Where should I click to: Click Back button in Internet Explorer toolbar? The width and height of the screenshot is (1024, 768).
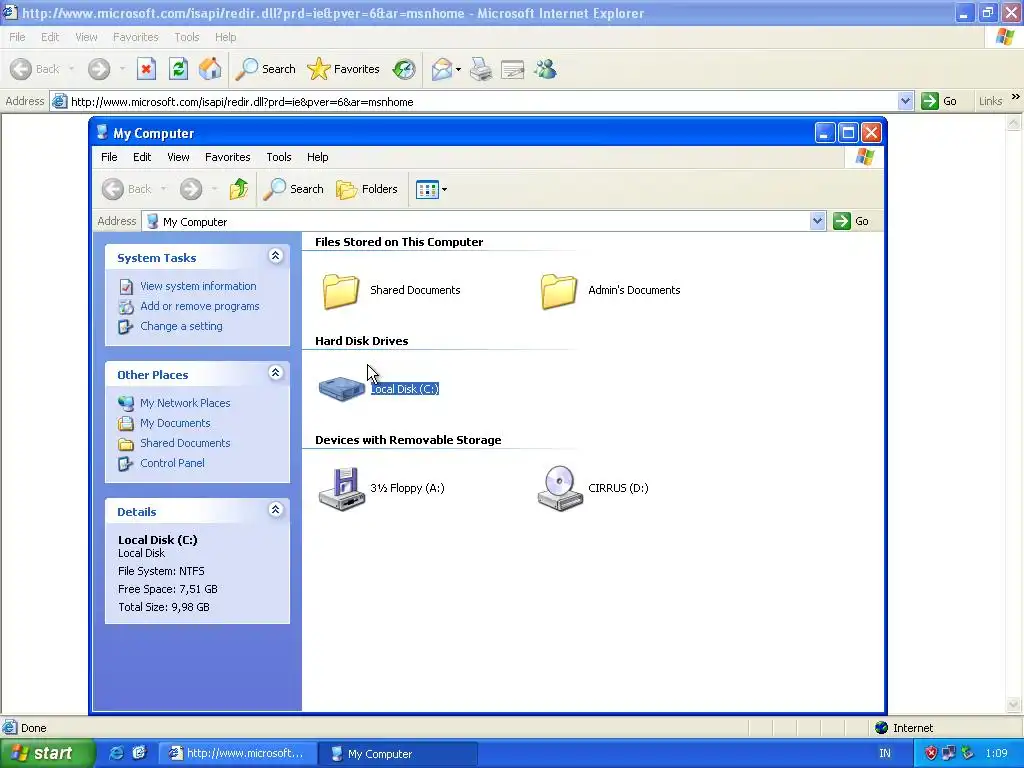pyautogui.click(x=35, y=69)
